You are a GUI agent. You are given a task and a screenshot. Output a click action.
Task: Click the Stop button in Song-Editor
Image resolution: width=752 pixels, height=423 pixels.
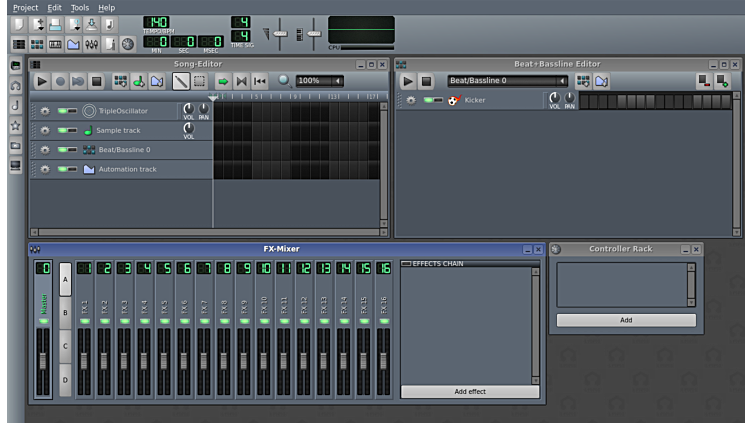pos(97,81)
